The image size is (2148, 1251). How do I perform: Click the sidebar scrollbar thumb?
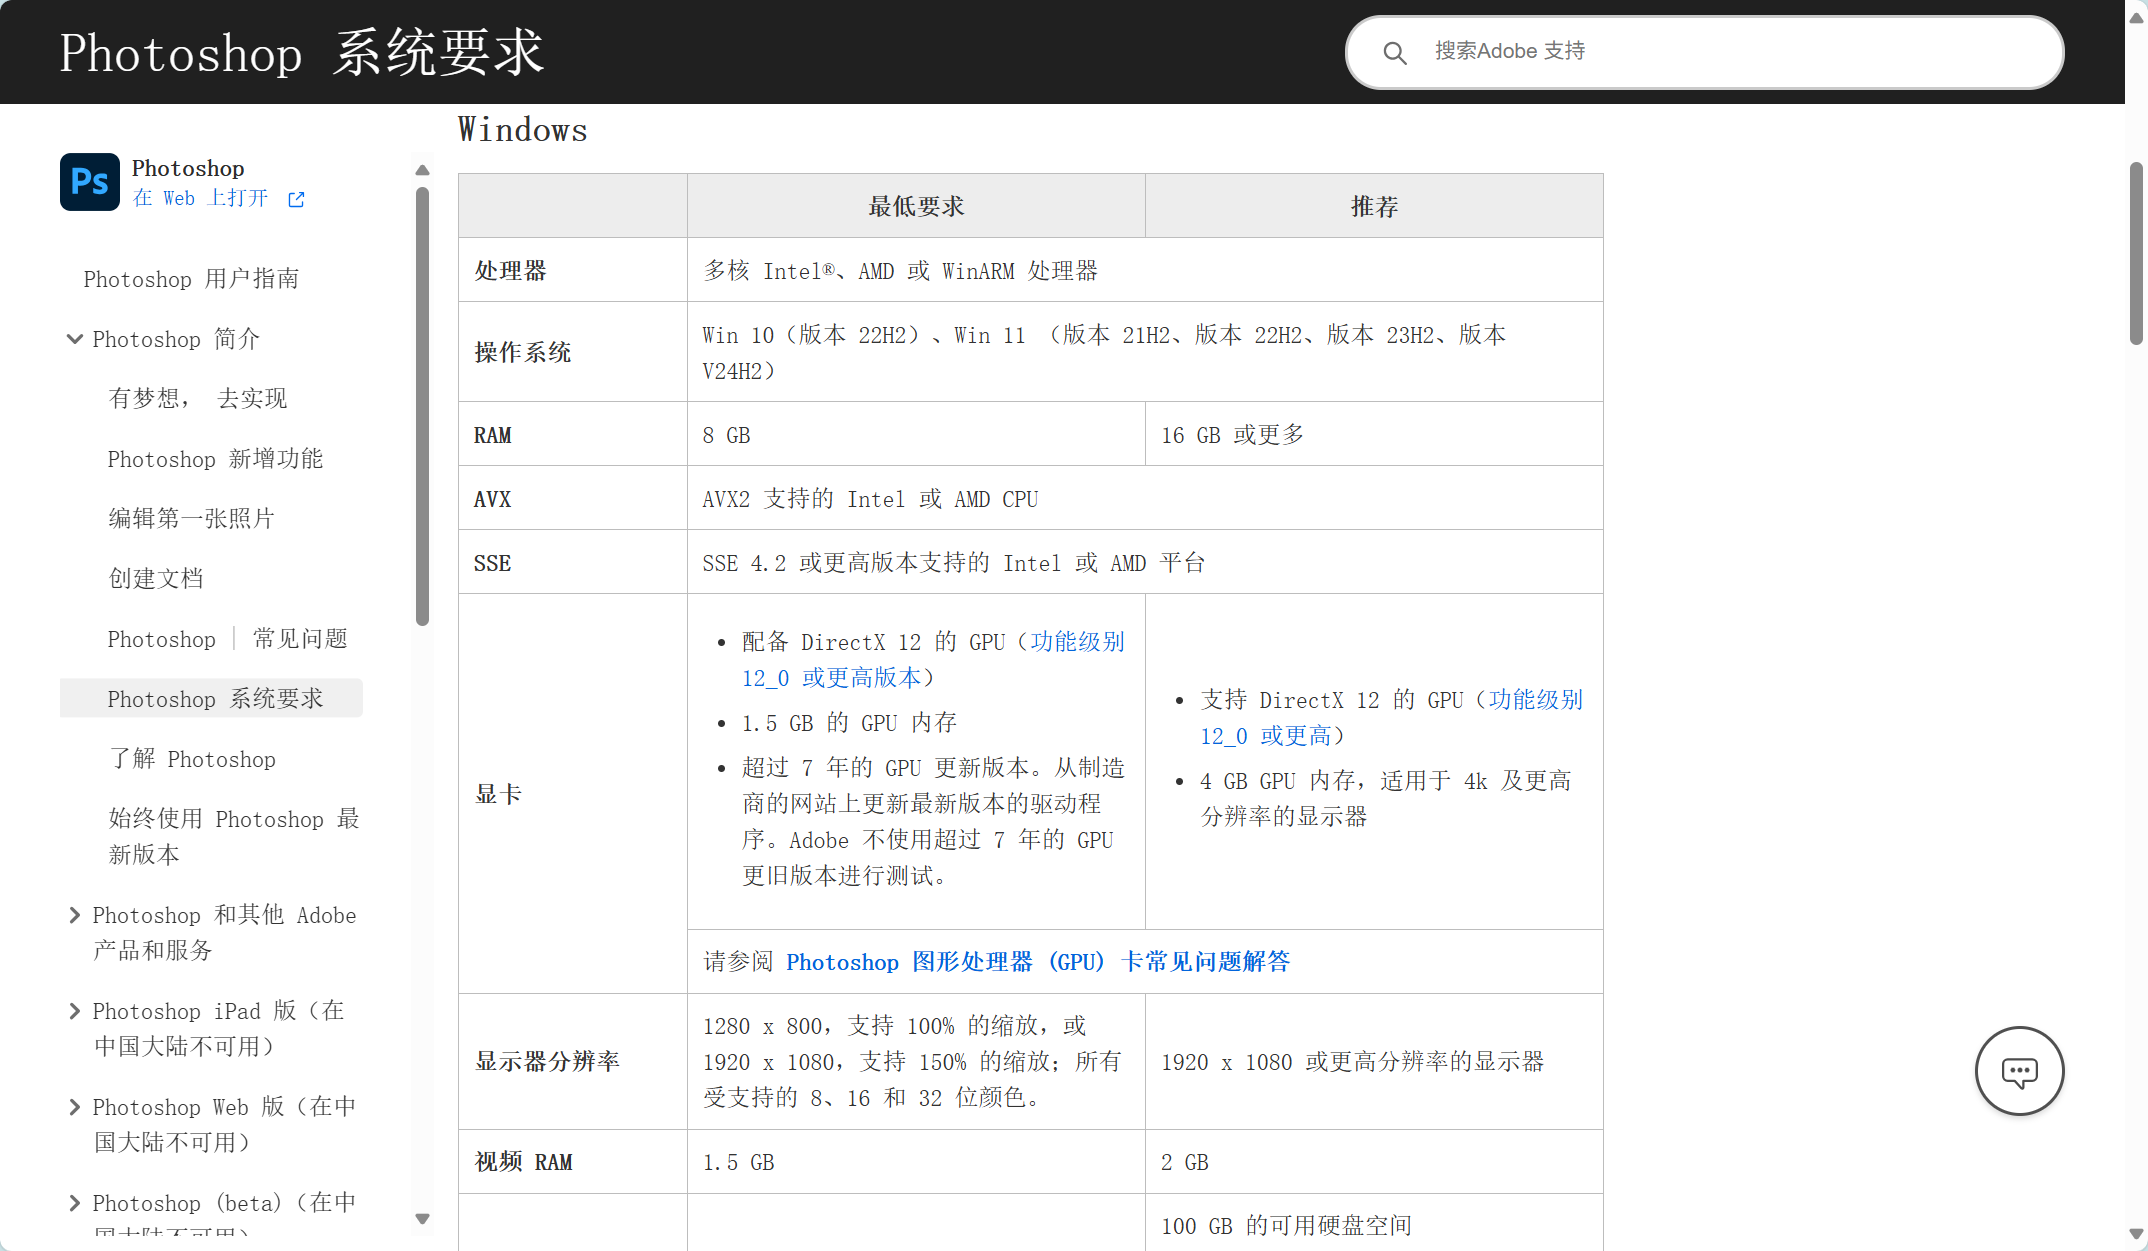coord(422,406)
